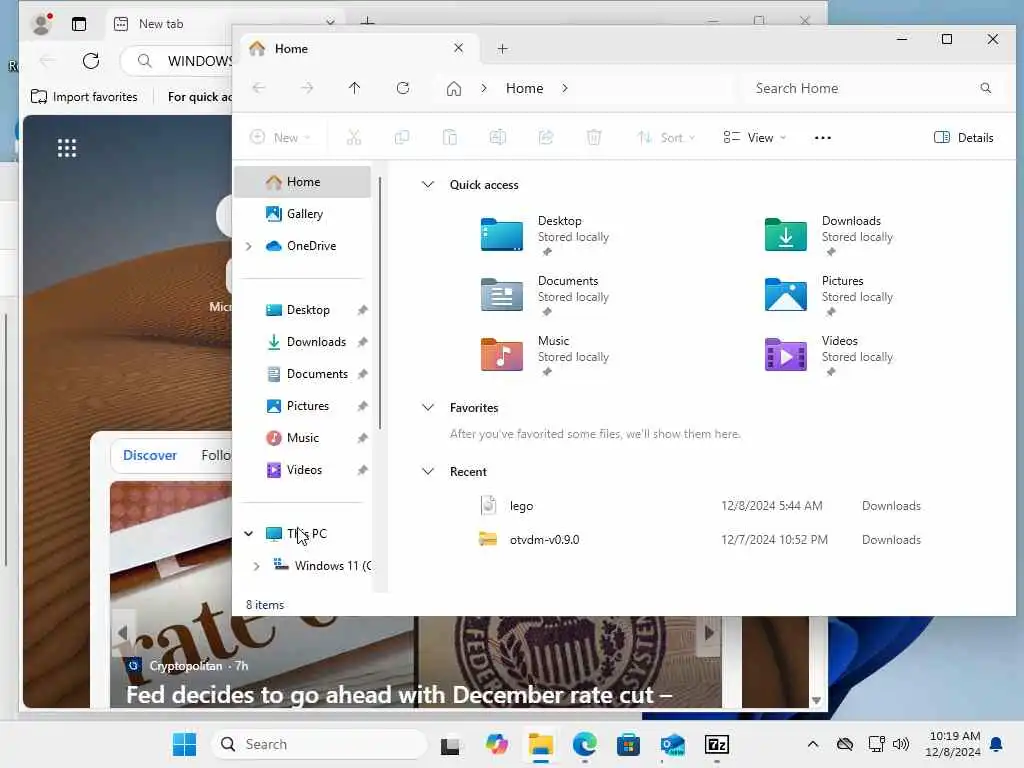Click the Edge refresh button
The height and width of the screenshot is (768, 1024).
point(91,61)
